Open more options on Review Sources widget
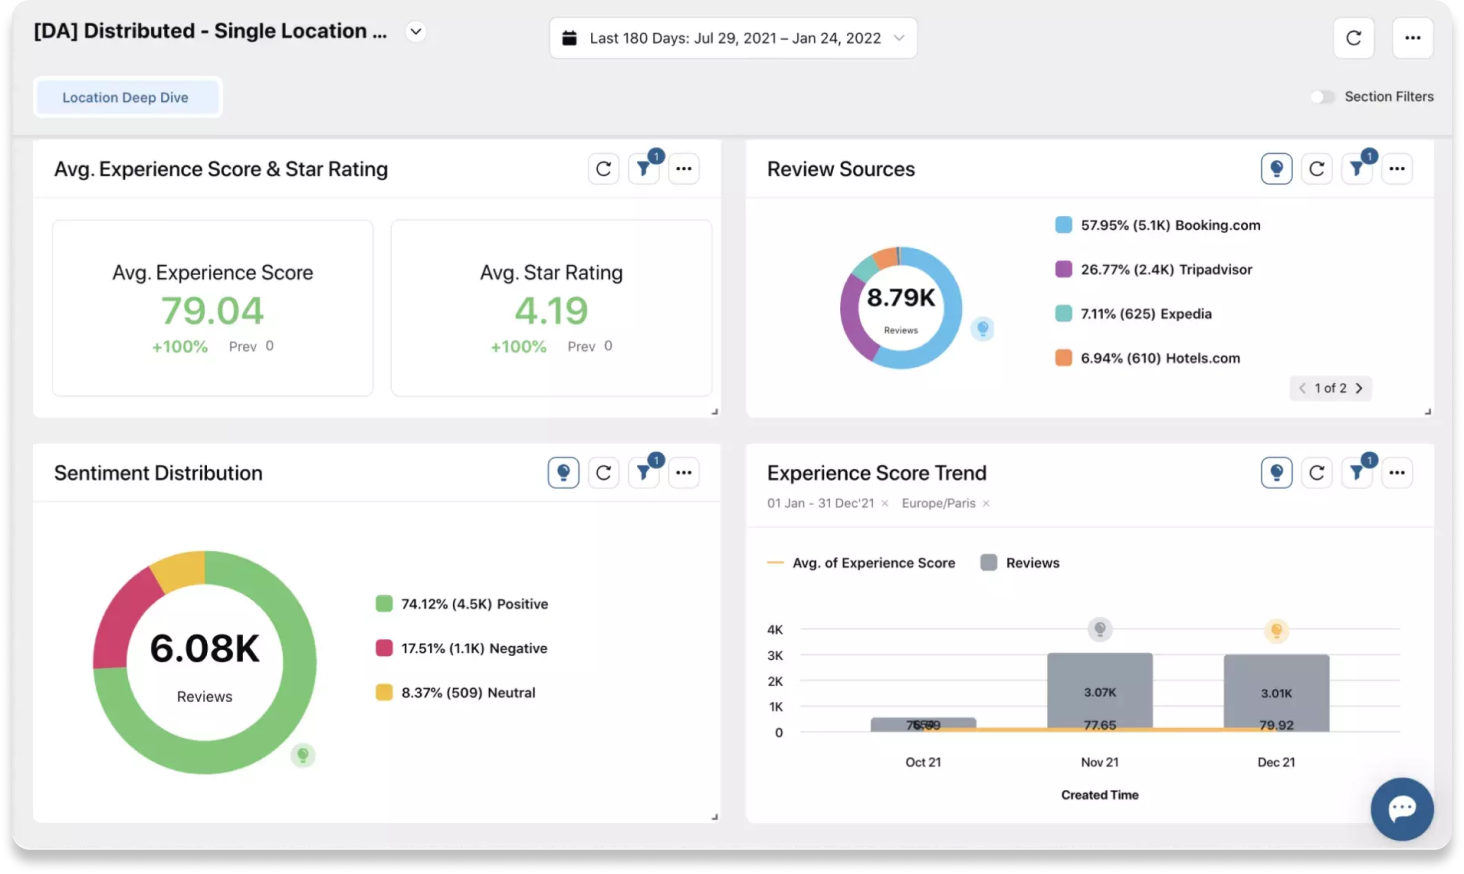The image size is (1464, 874). point(1397,169)
